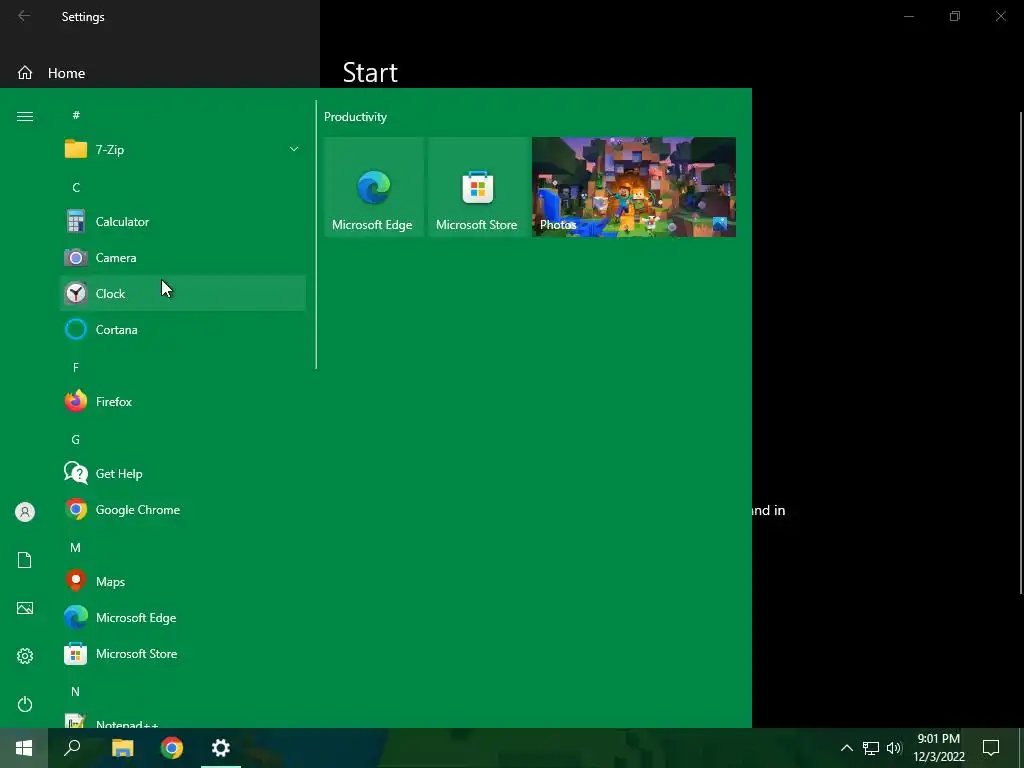Open the Settings gear in Start sidebar

(25, 656)
